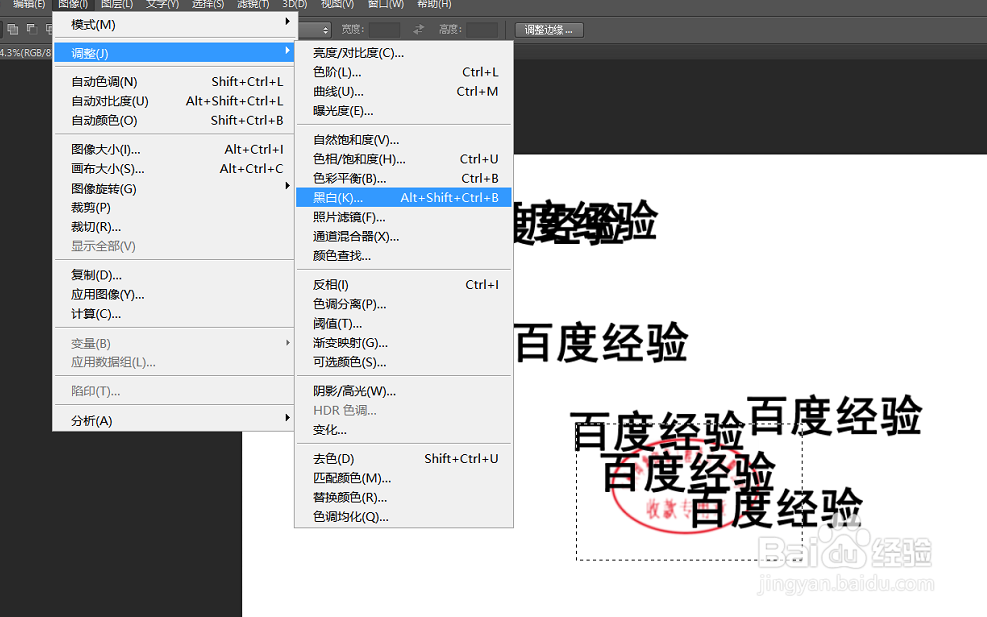
Task: Click the highlighted 黑白(K)... item
Action: [x=403, y=198]
